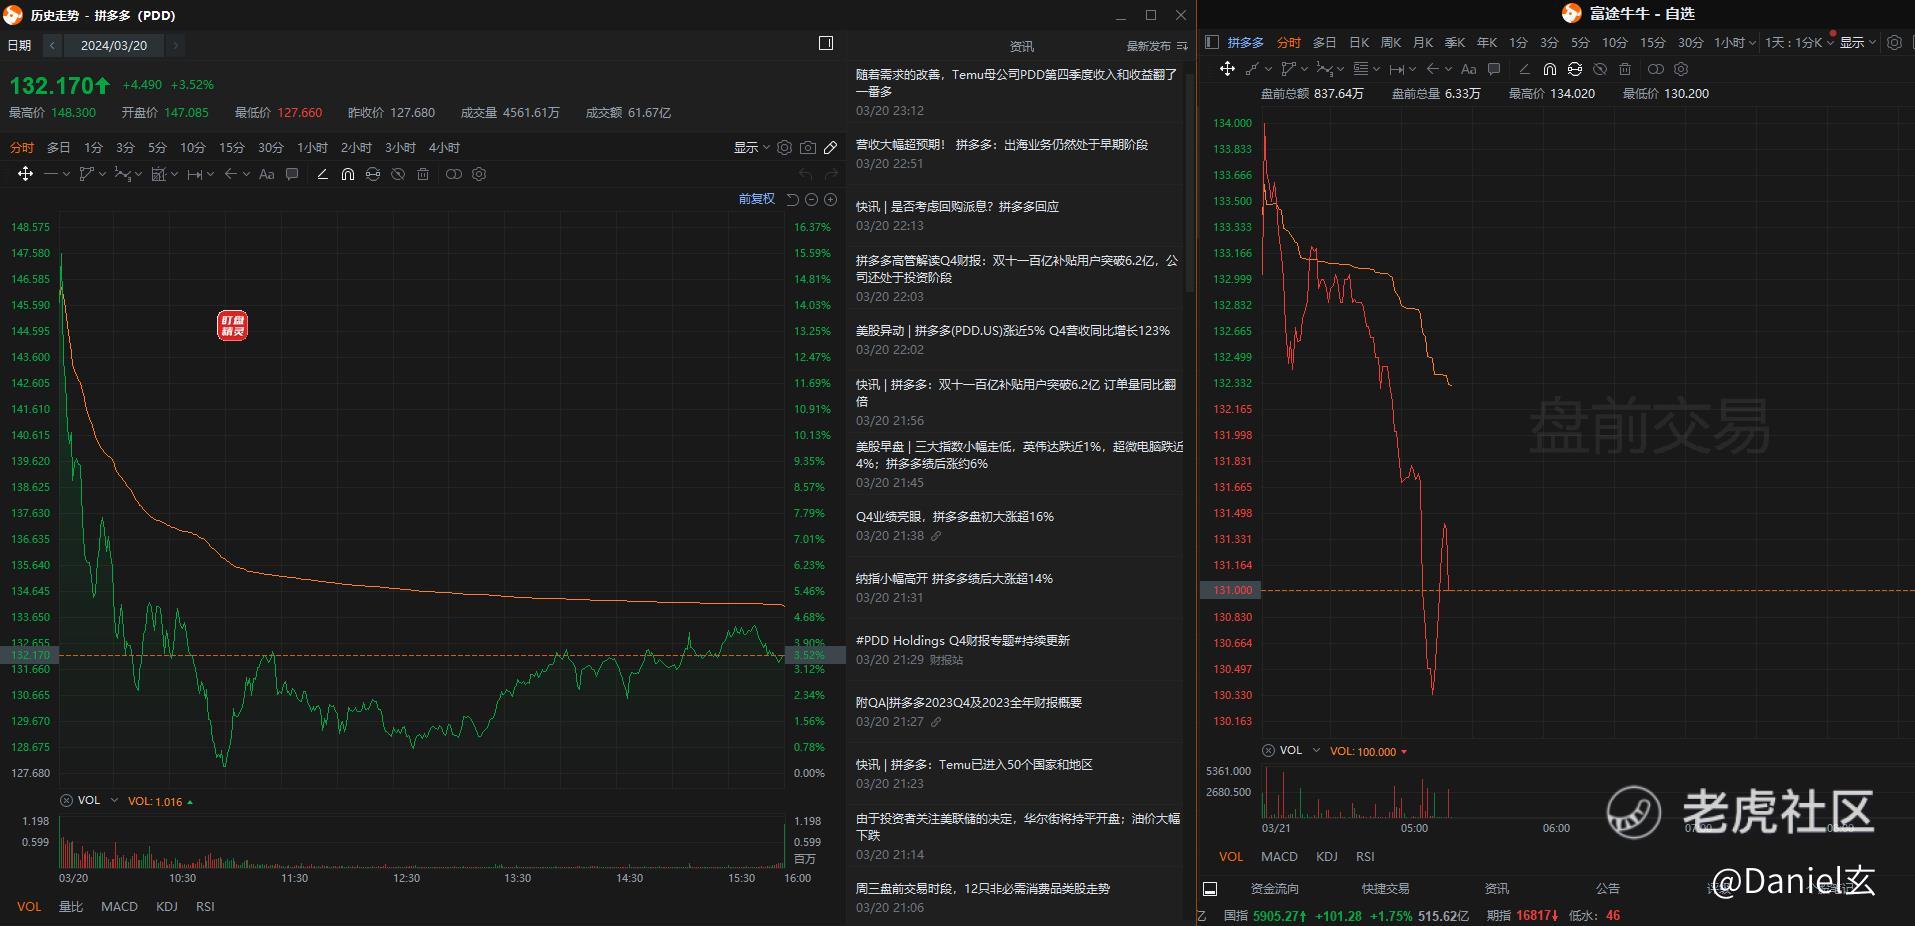Open news 'Q4业绩亮眼，拼多多盘初大涨超16%'
Viewport: 1915px width, 926px height.
(x=955, y=517)
